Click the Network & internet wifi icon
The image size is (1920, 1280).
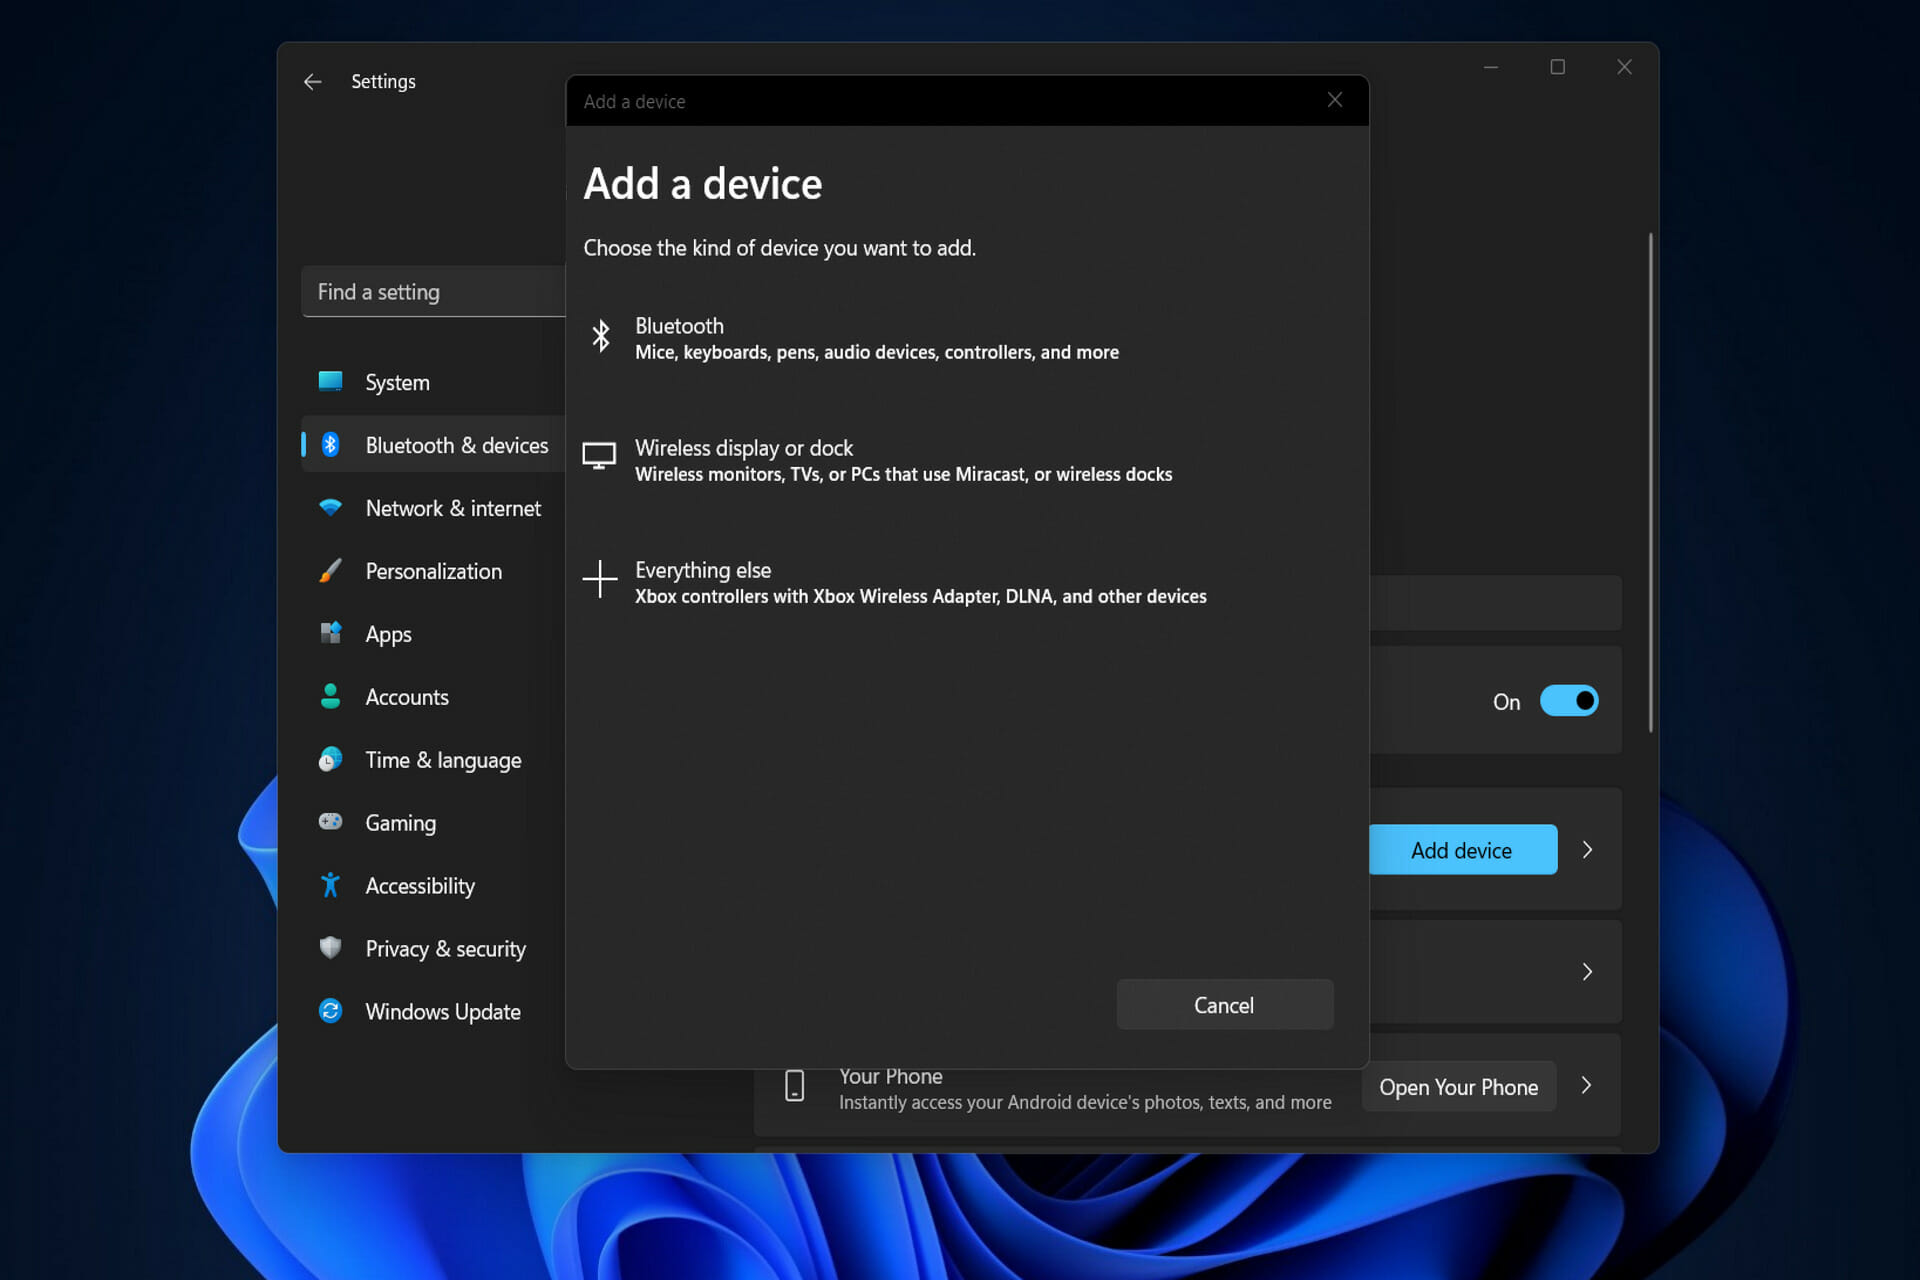[x=330, y=508]
